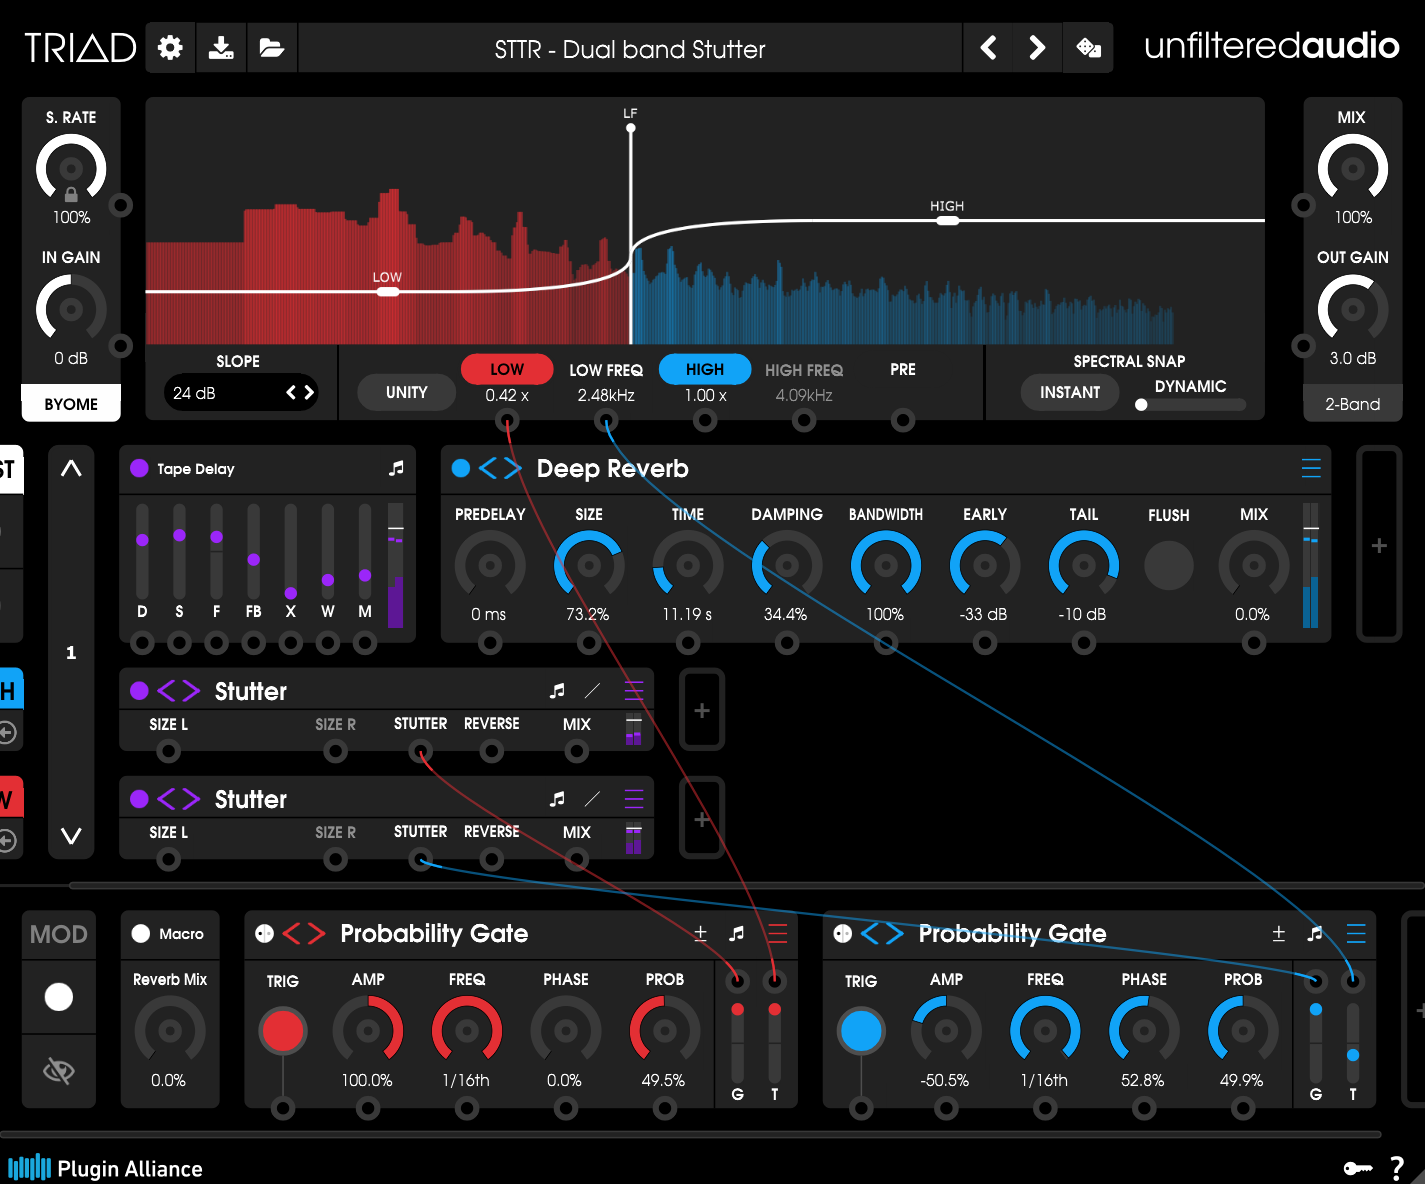Screen dimensions: 1425x1184
Task: Toggle the Deep Reverb bypass circle
Action: point(460,468)
